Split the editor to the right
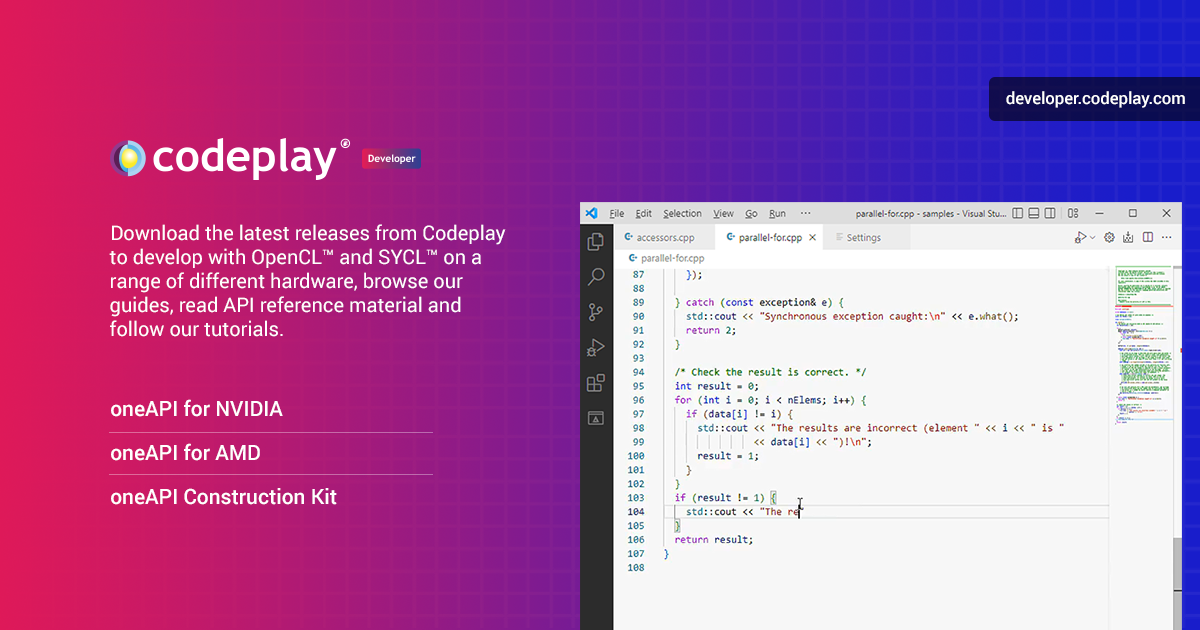The height and width of the screenshot is (630, 1200). [x=1148, y=237]
